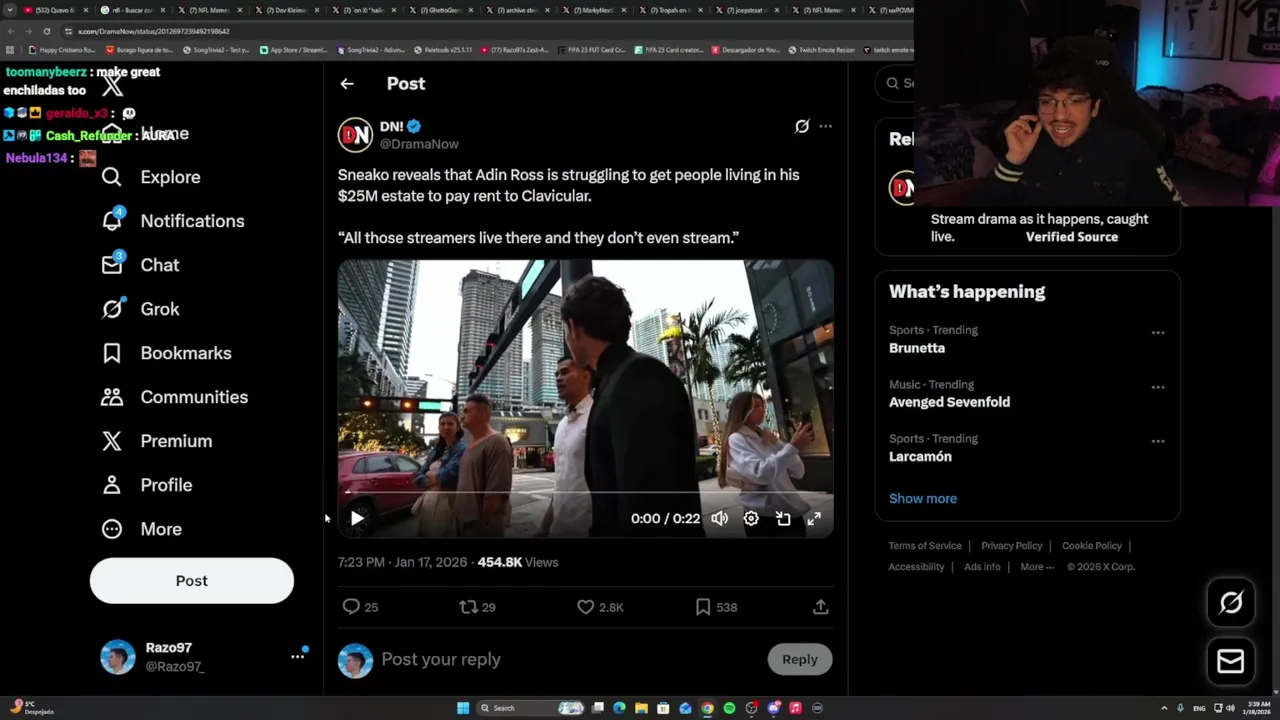The height and width of the screenshot is (720, 1280).
Task: Click Show more under What's happening
Action: [x=923, y=498]
